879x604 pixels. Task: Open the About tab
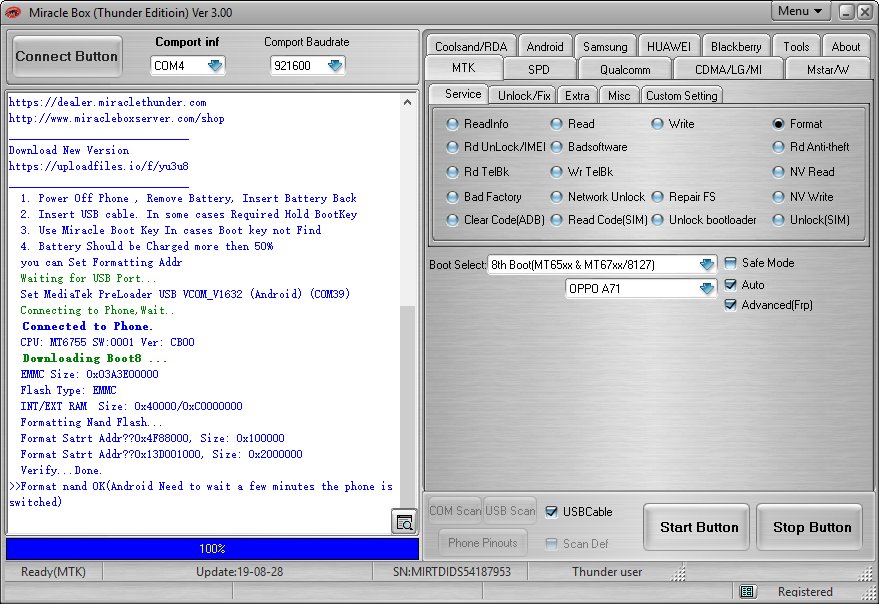tap(845, 47)
